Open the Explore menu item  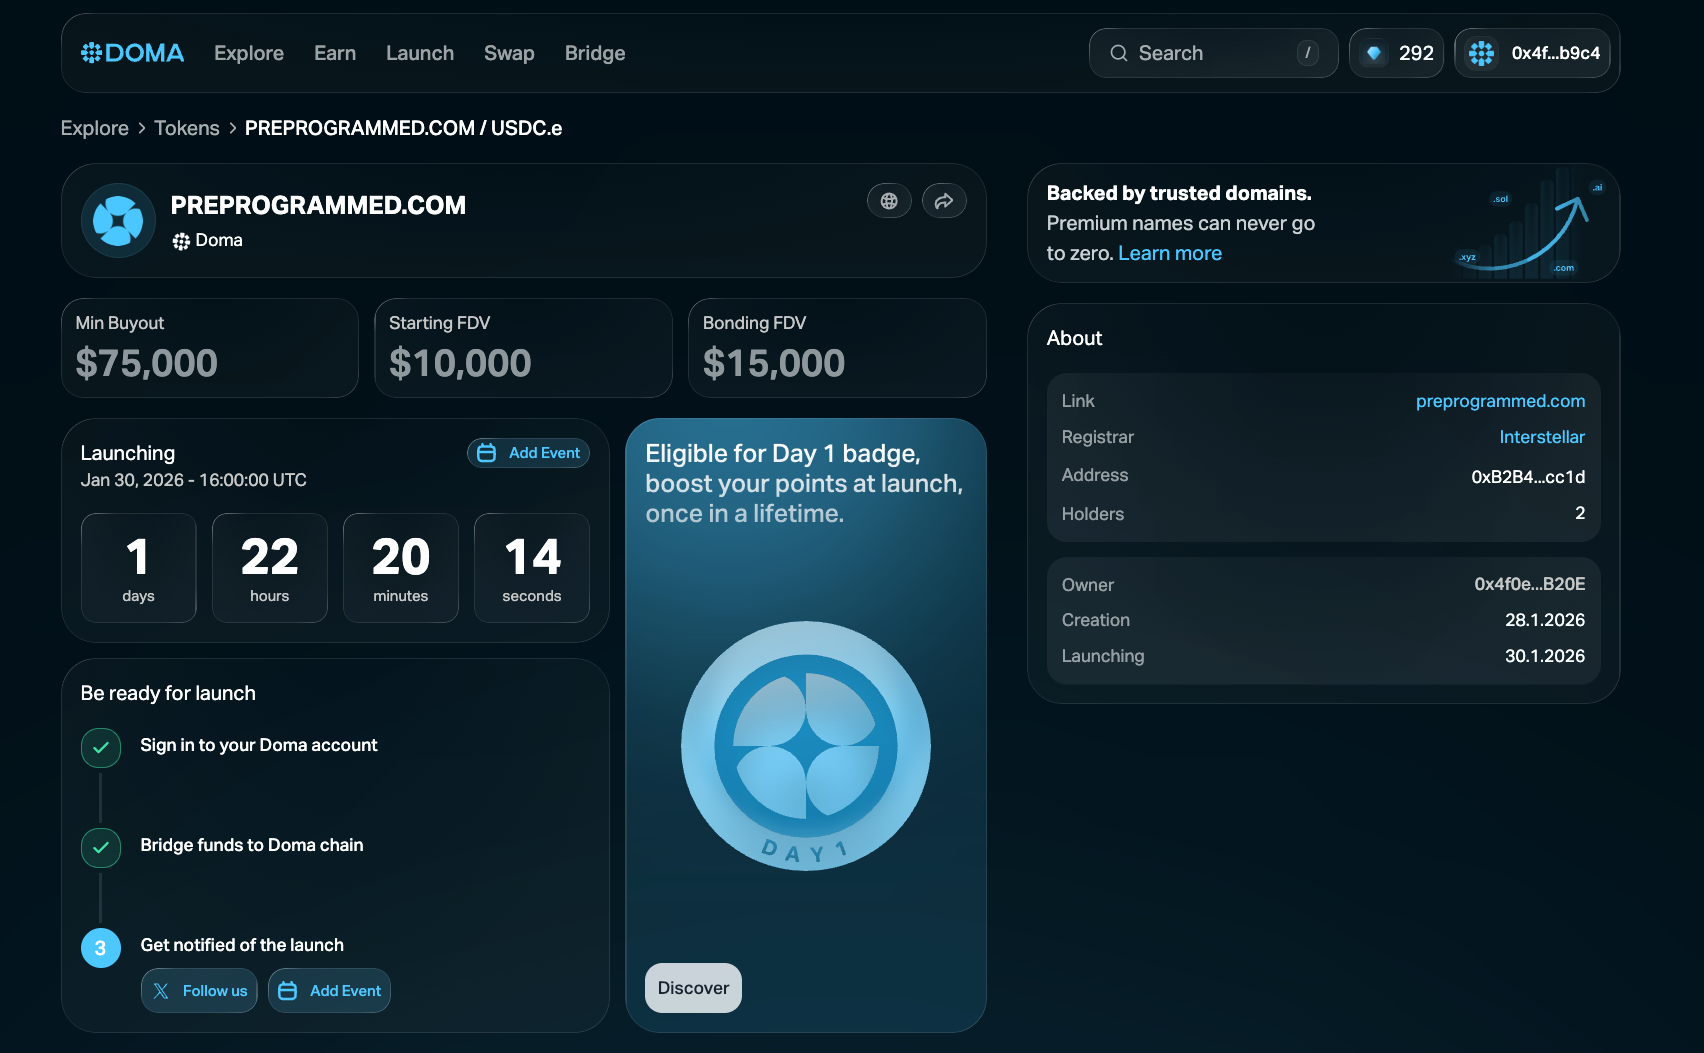(x=249, y=53)
